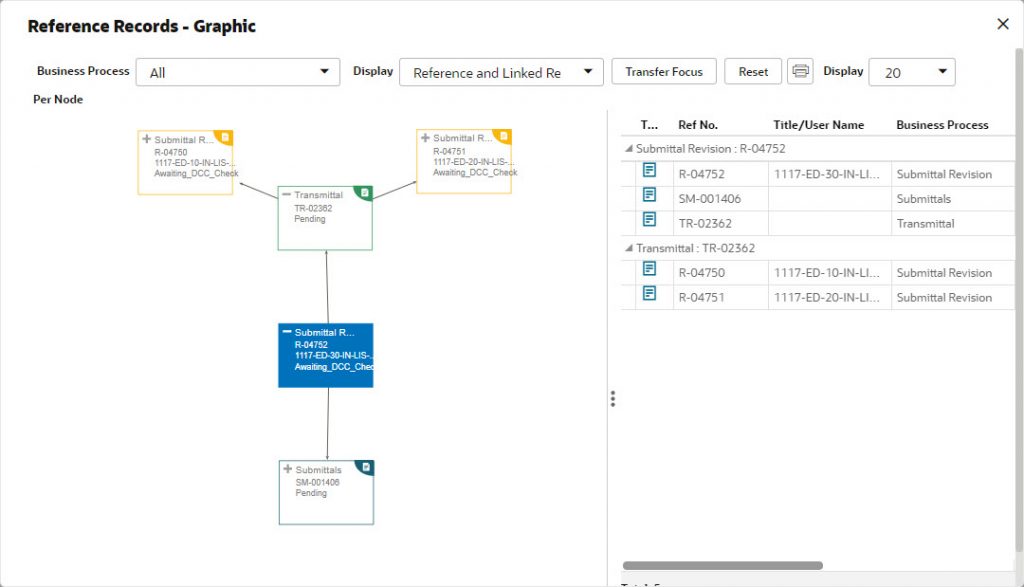
Task: Click the print icon in the toolbar
Action: tap(800, 72)
